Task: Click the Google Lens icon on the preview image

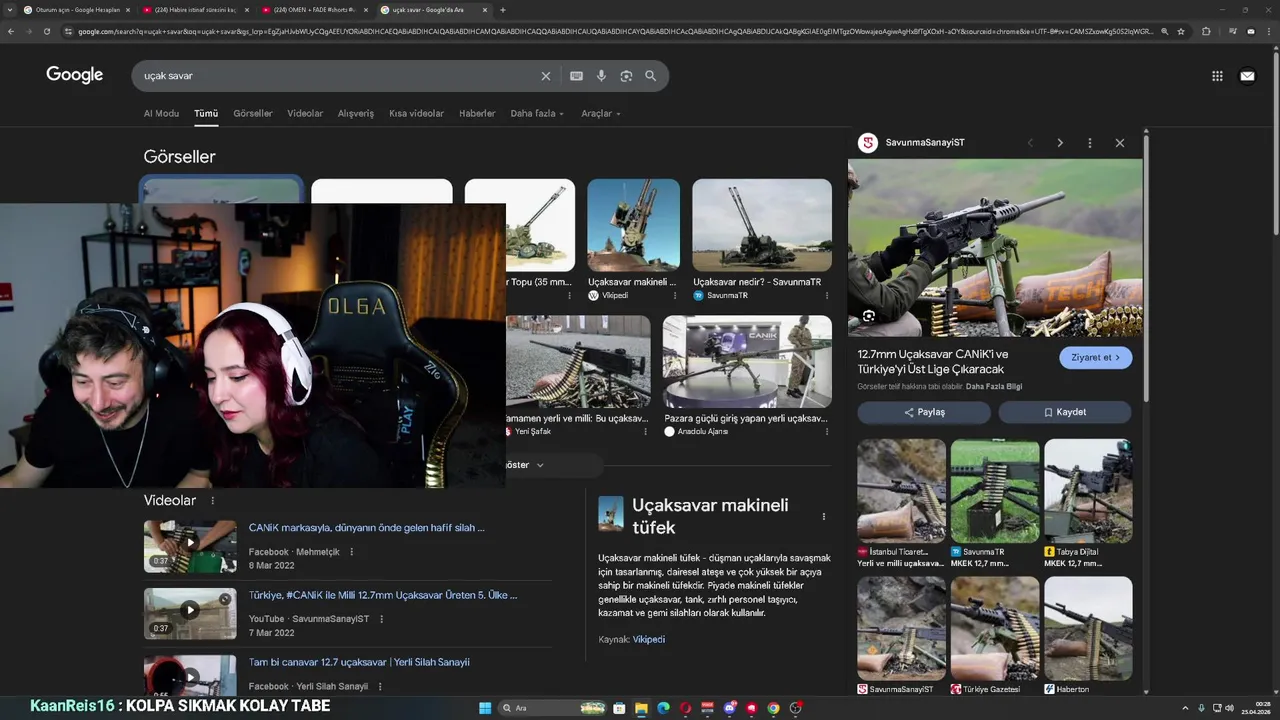Action: coord(869,316)
